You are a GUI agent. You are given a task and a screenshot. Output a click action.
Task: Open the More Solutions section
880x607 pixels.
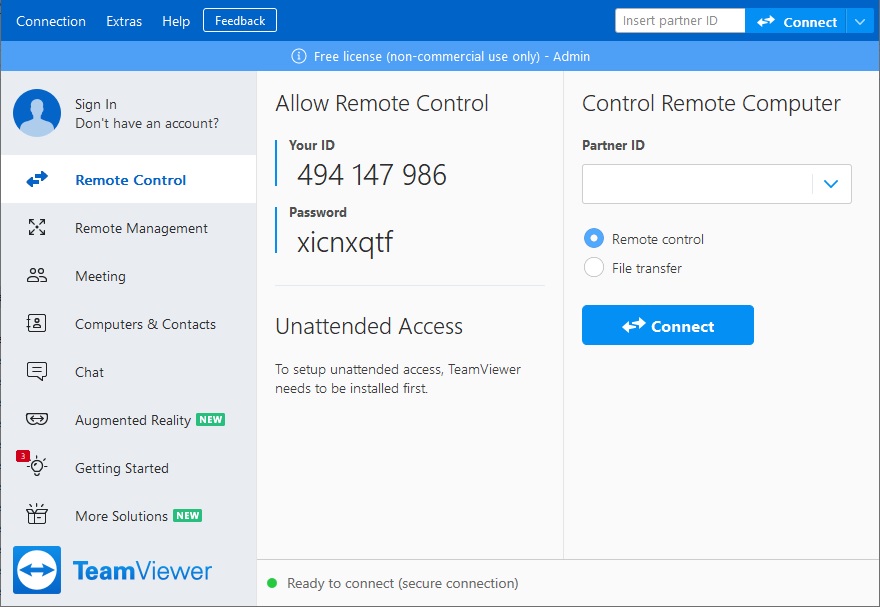[129, 516]
